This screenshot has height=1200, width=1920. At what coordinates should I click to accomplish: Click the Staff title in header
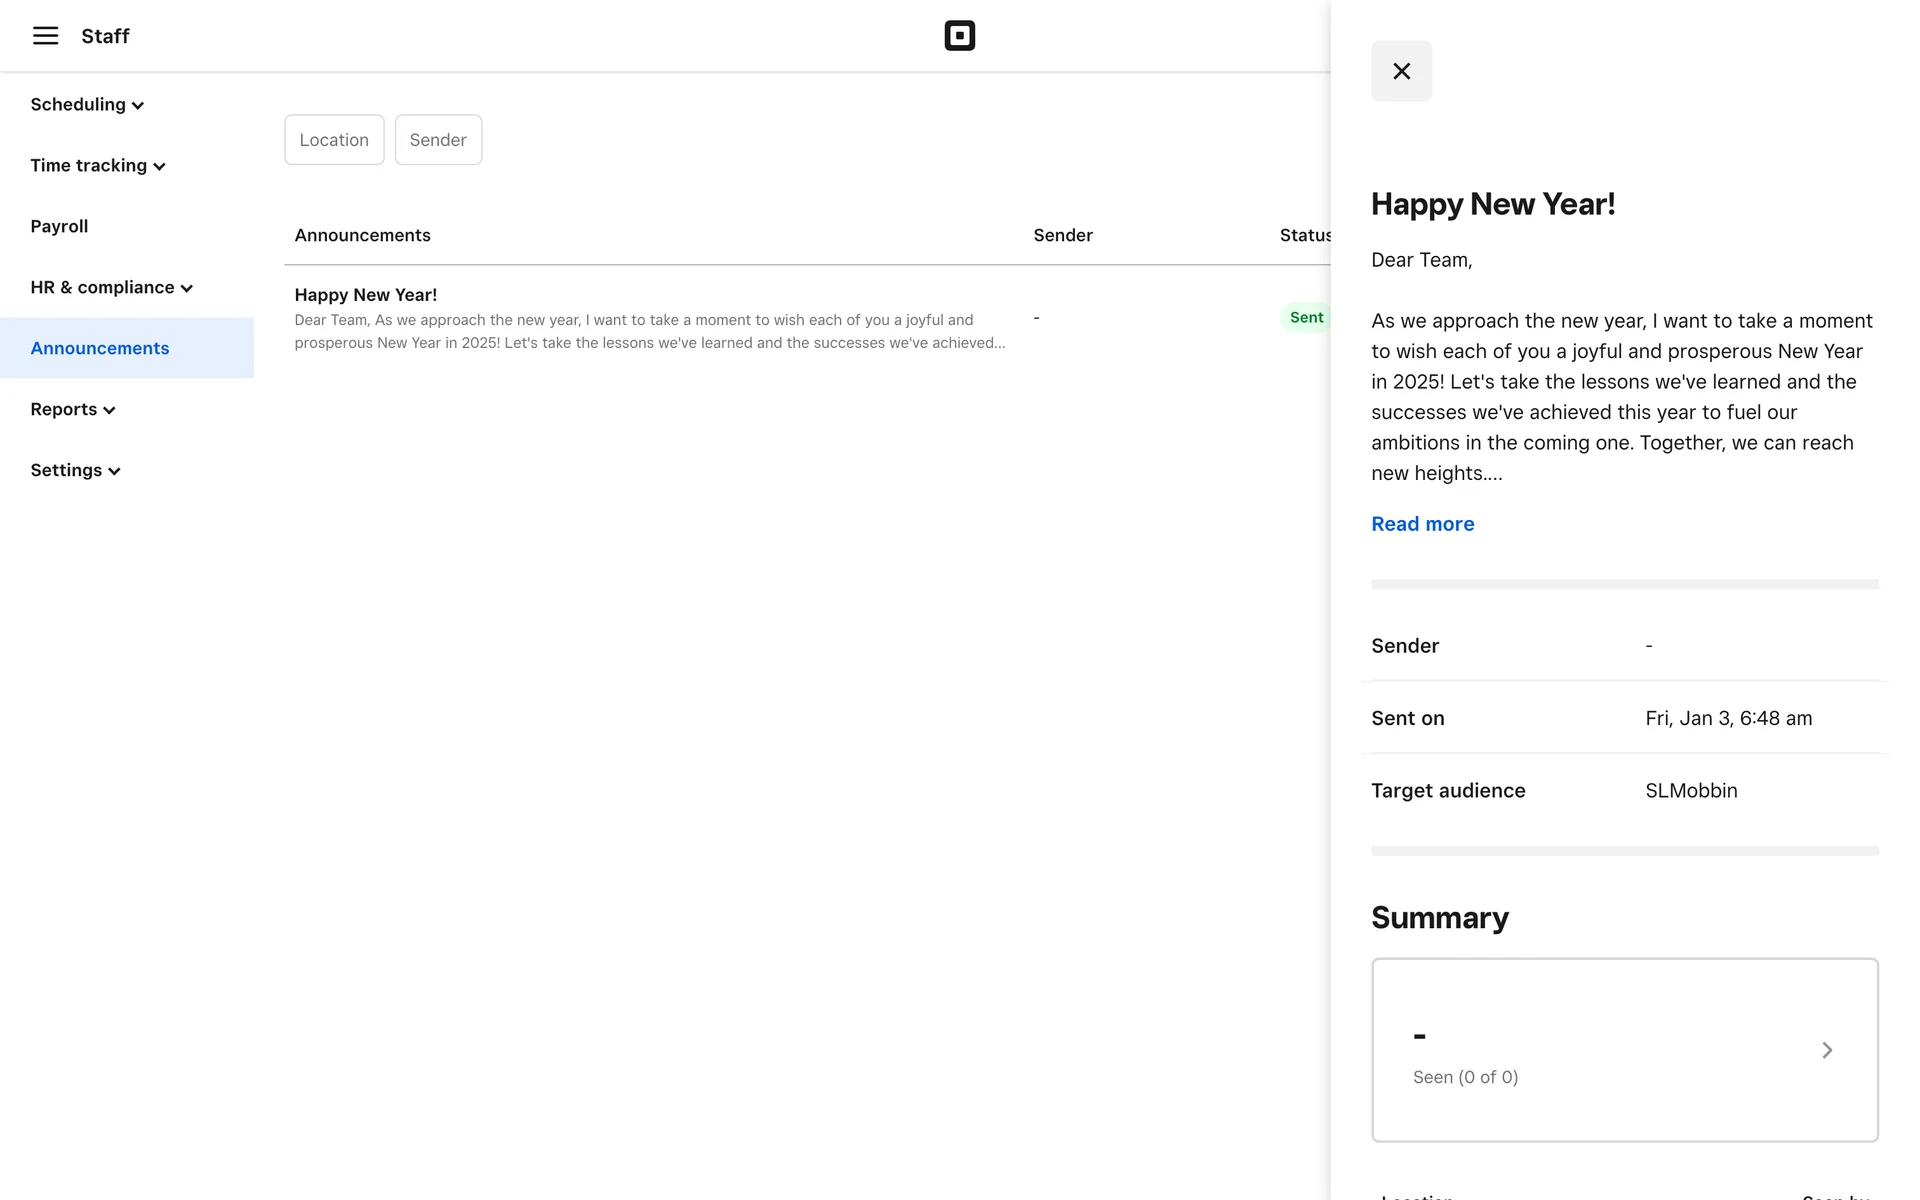[x=105, y=36]
